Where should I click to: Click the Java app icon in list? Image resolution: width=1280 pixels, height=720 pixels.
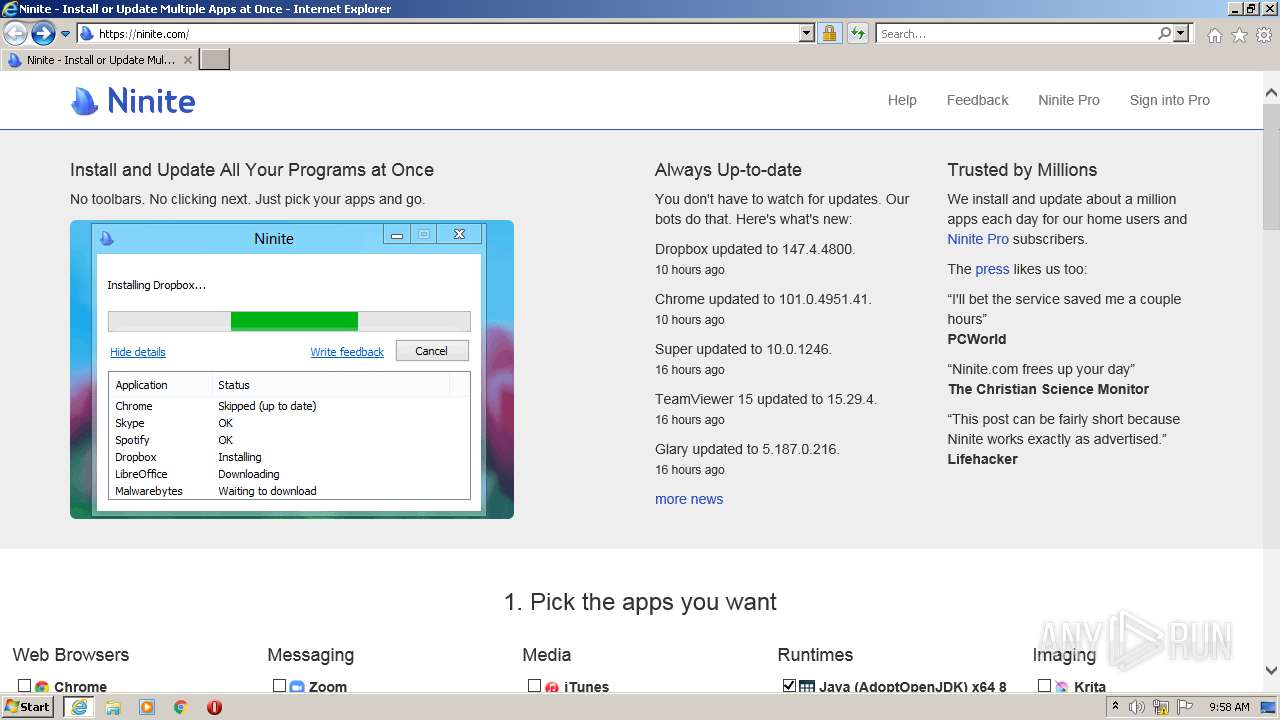[x=807, y=687]
